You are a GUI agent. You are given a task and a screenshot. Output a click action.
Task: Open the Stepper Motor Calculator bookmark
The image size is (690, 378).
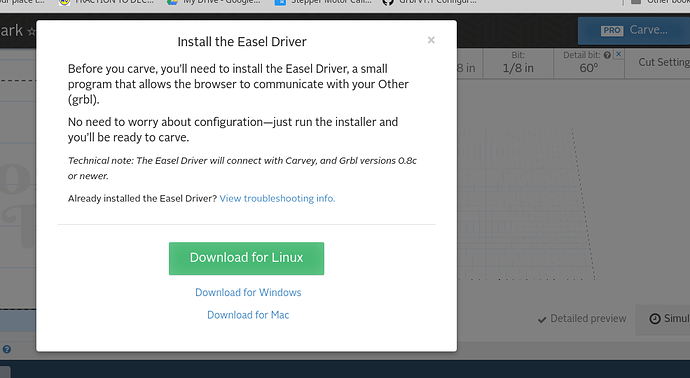tap(323, 2)
